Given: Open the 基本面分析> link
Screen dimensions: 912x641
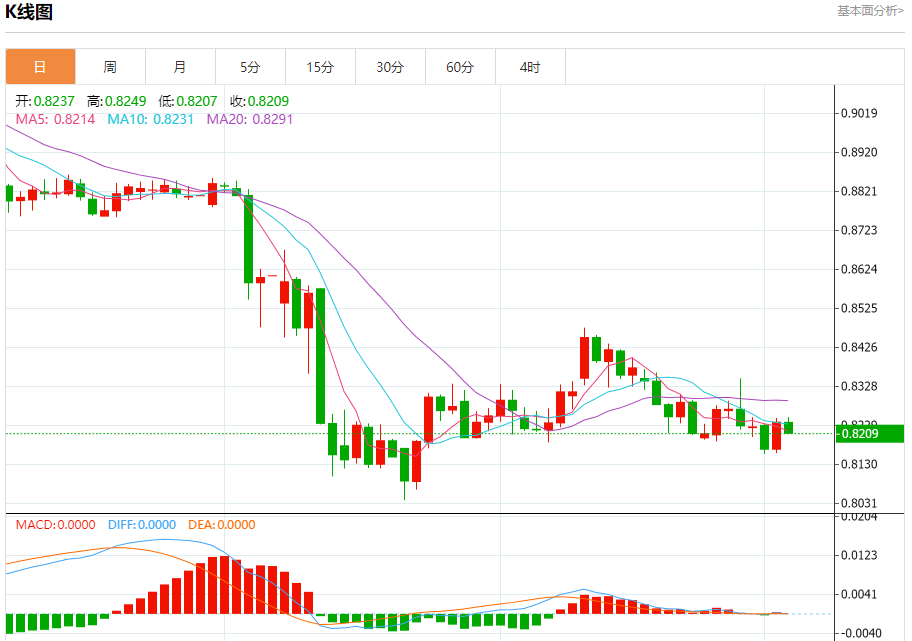Looking at the screenshot, I should [870, 10].
